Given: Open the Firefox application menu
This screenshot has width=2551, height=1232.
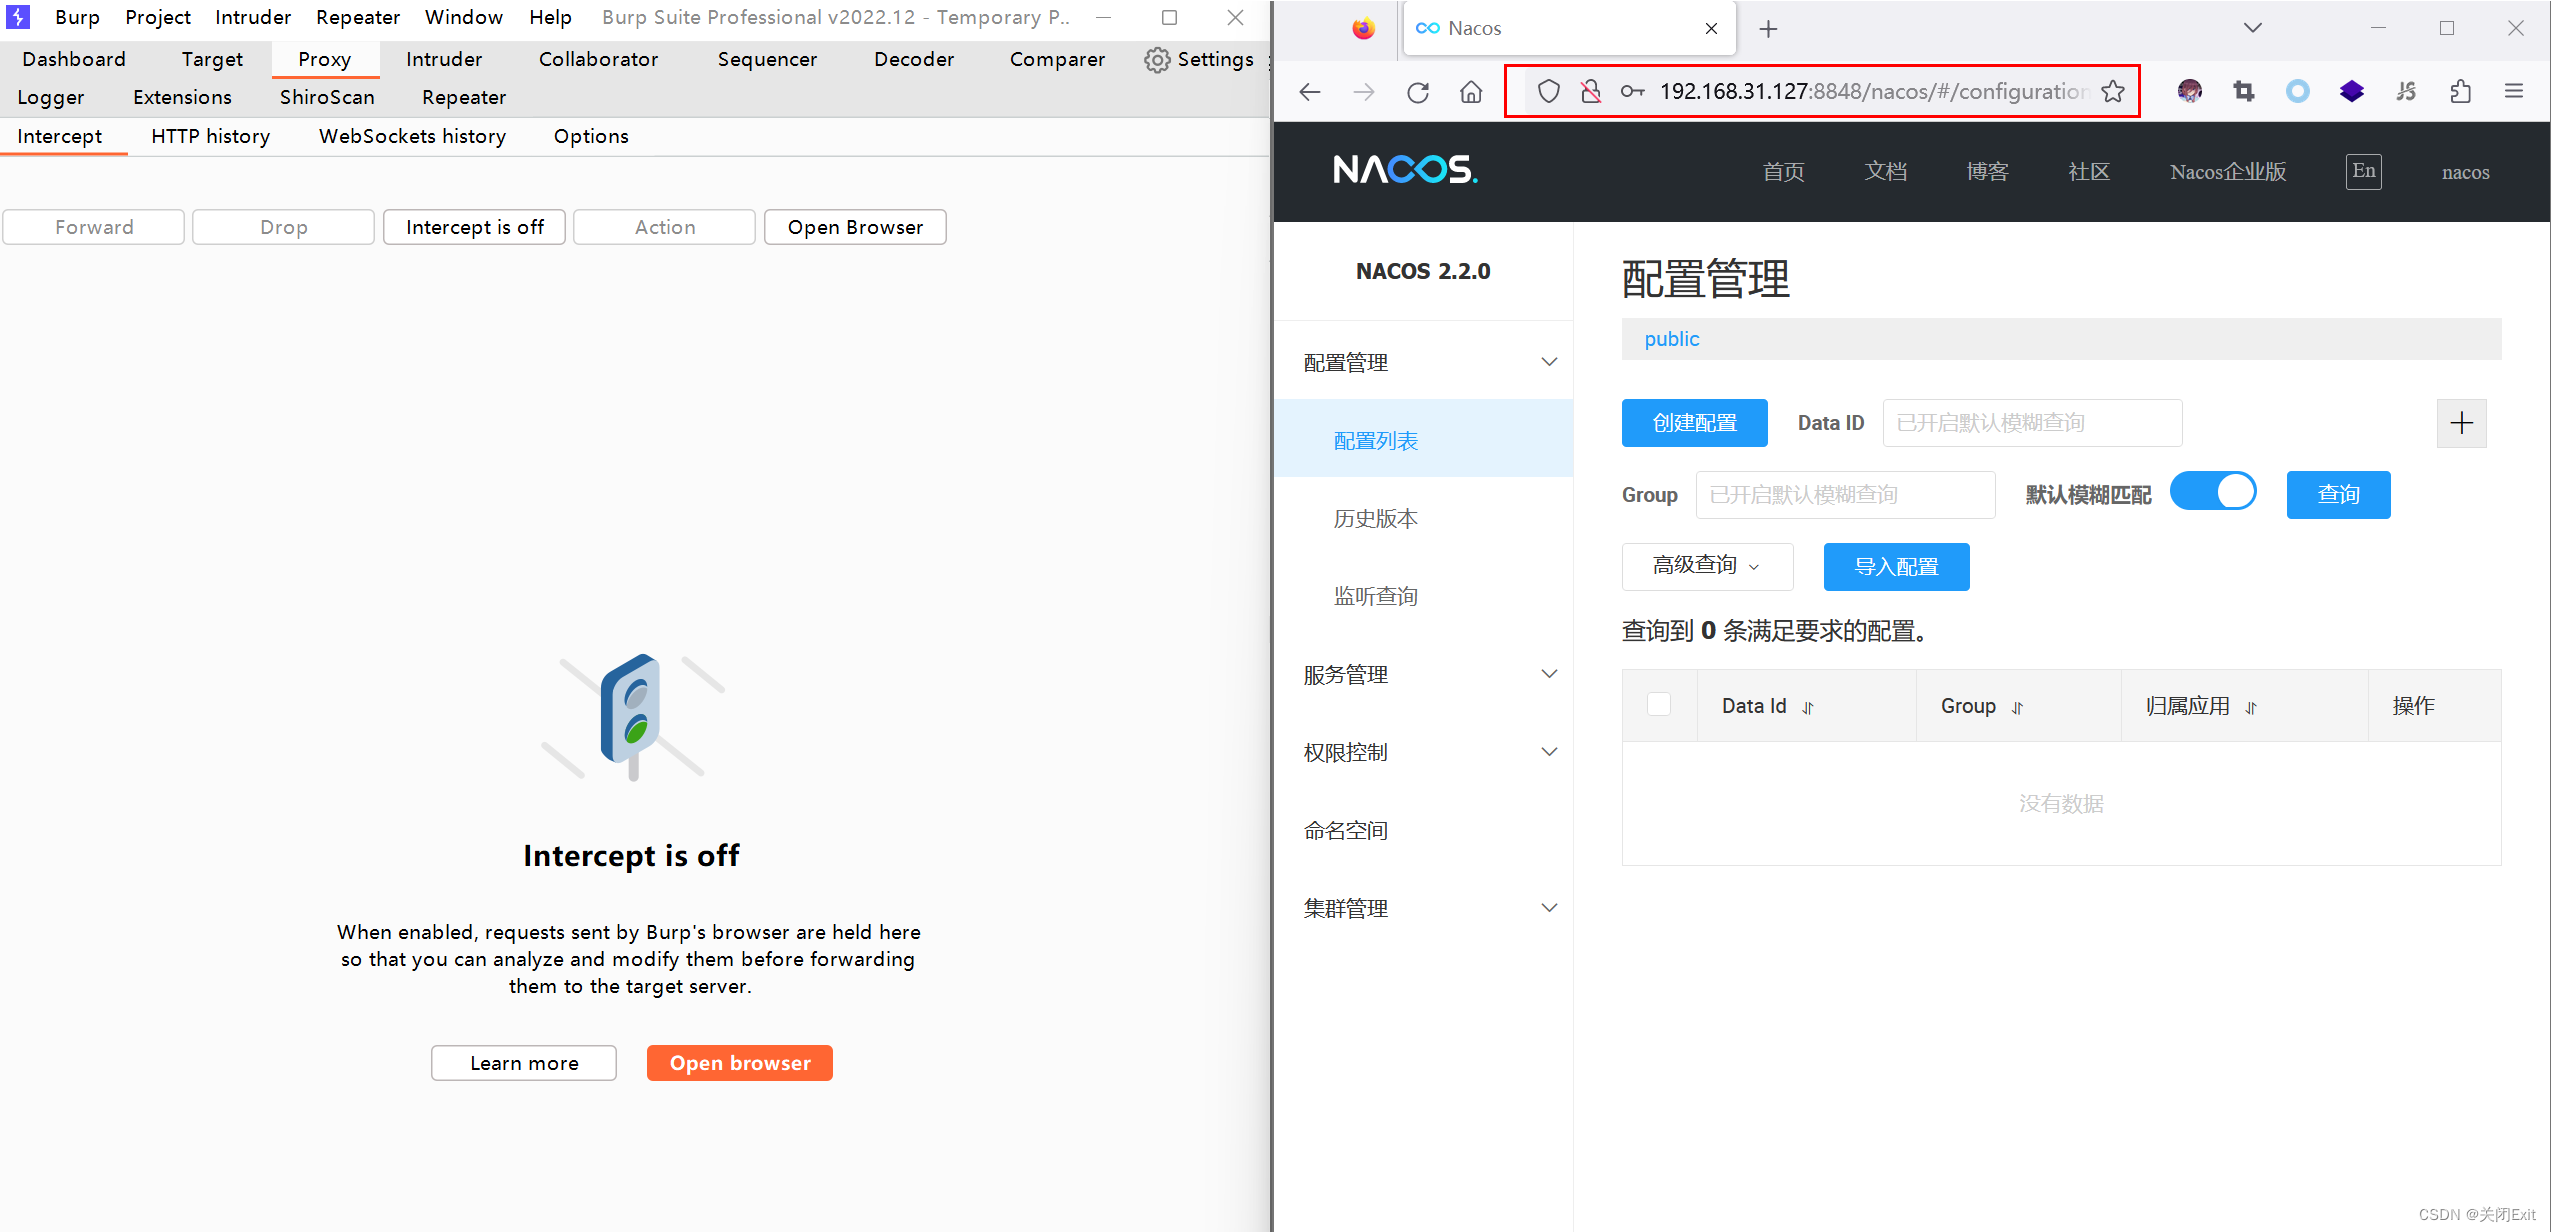Looking at the screenshot, I should click(2515, 91).
